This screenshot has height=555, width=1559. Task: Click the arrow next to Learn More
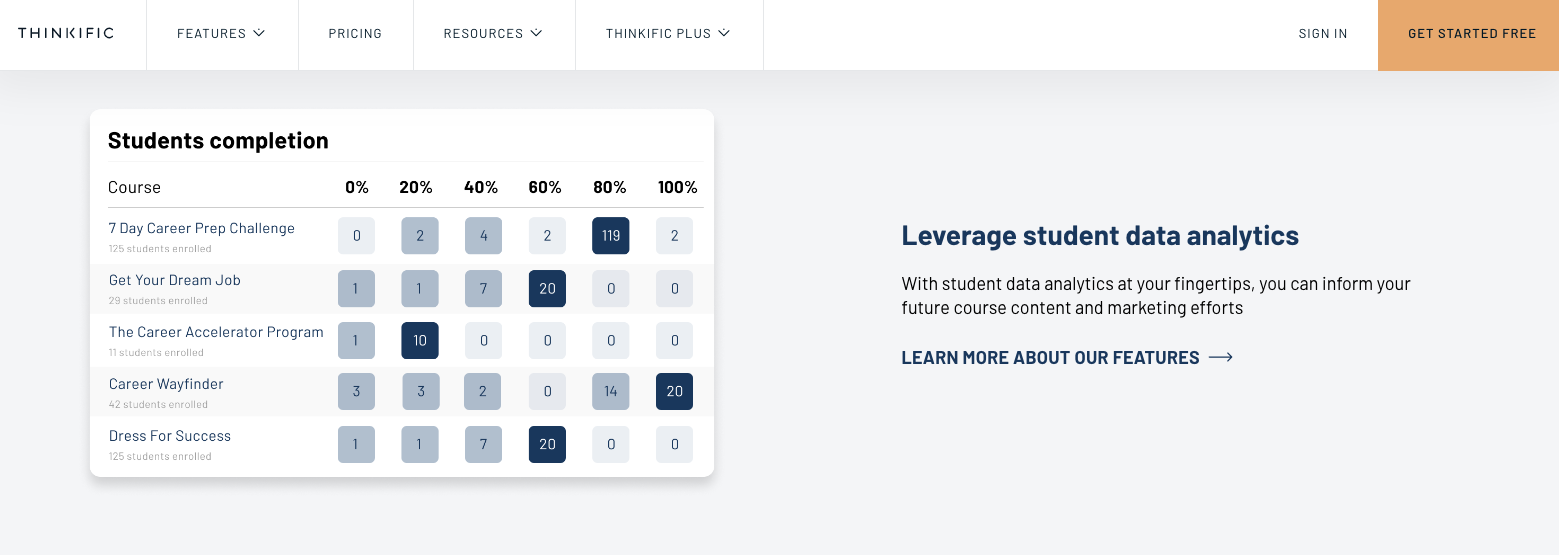1220,358
